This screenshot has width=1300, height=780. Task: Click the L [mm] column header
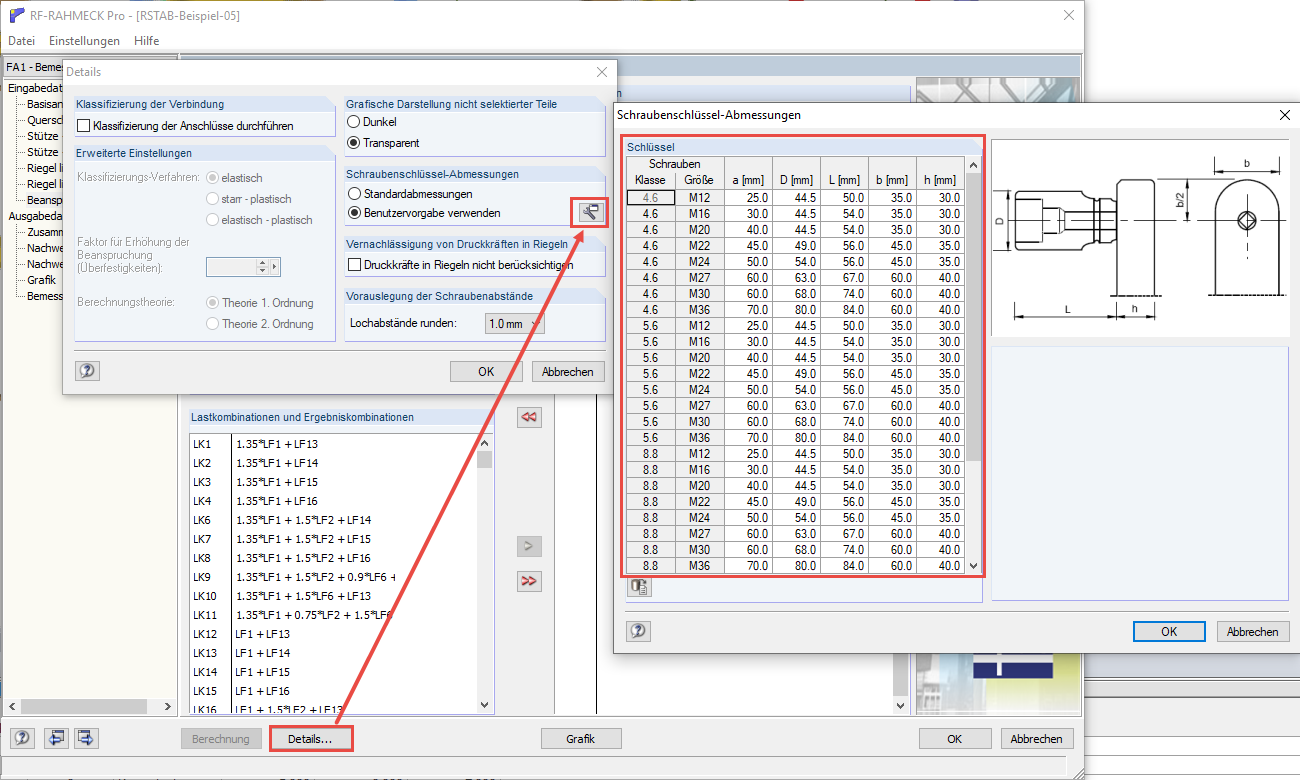844,180
